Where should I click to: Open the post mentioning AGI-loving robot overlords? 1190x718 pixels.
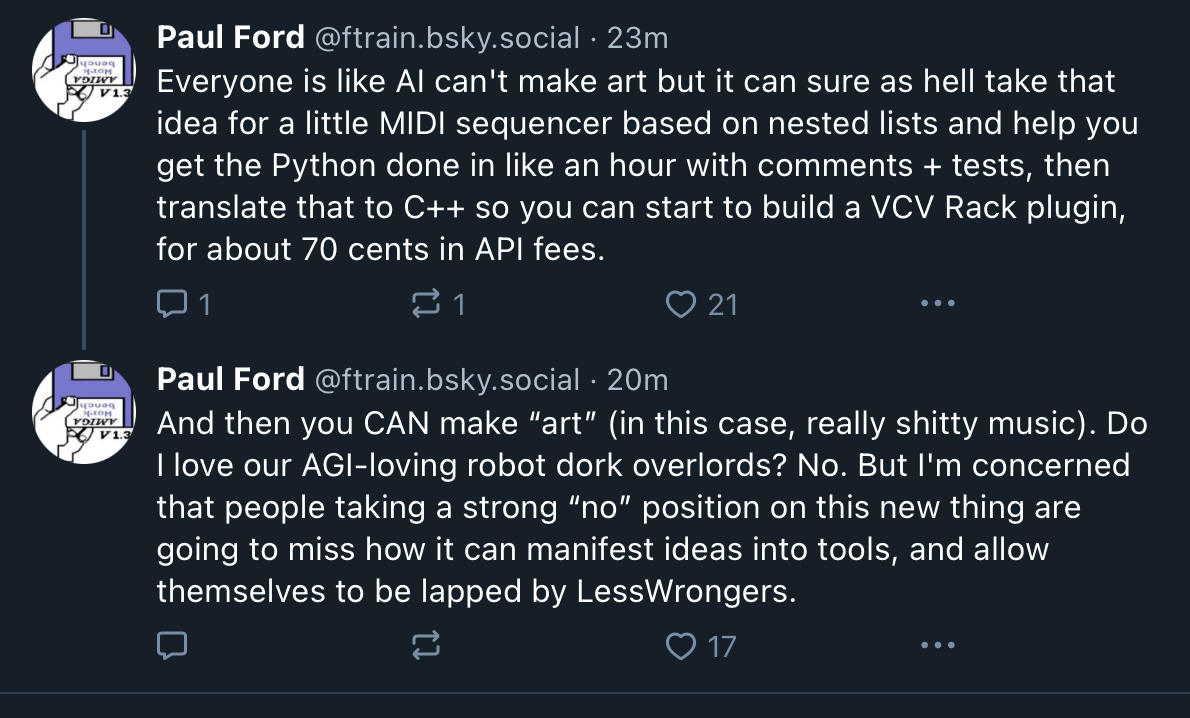pos(640,508)
